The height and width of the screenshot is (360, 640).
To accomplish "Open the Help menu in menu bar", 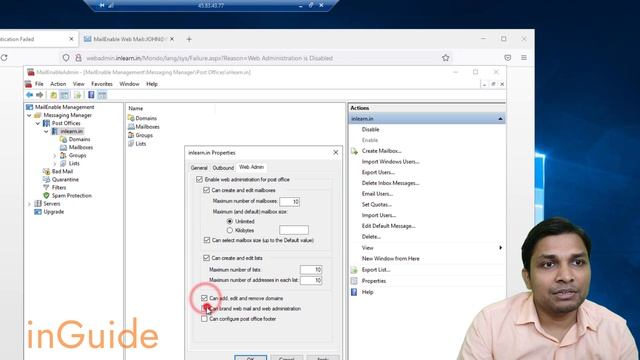I will [x=152, y=84].
